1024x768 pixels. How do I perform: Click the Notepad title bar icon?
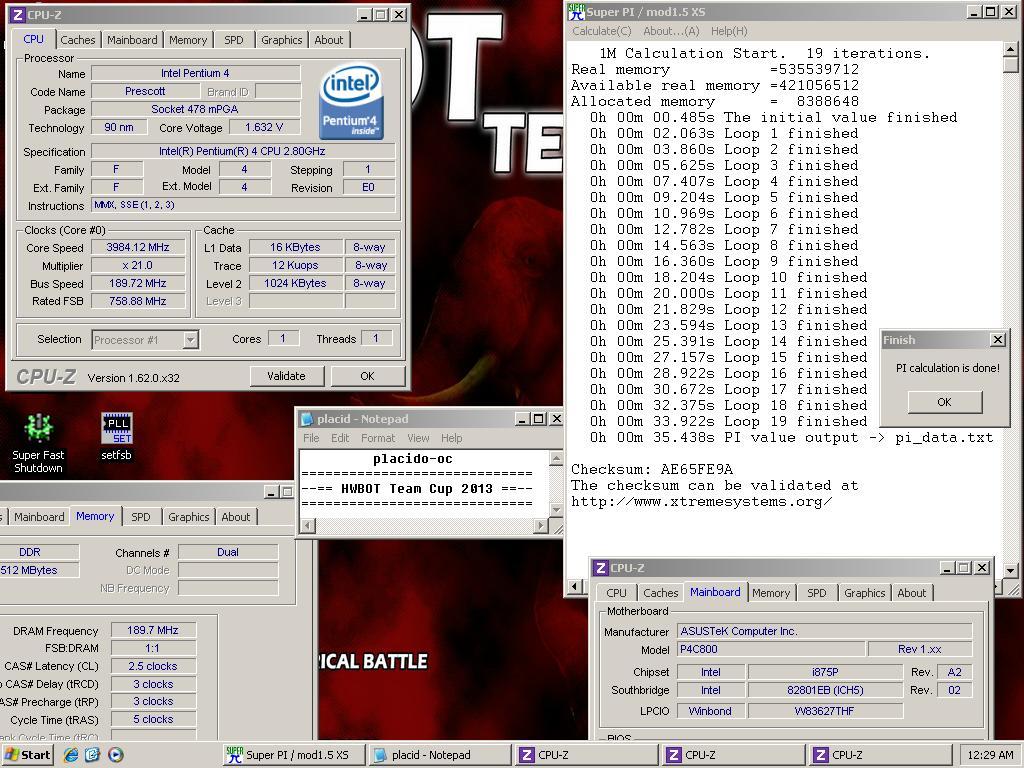tap(306, 419)
